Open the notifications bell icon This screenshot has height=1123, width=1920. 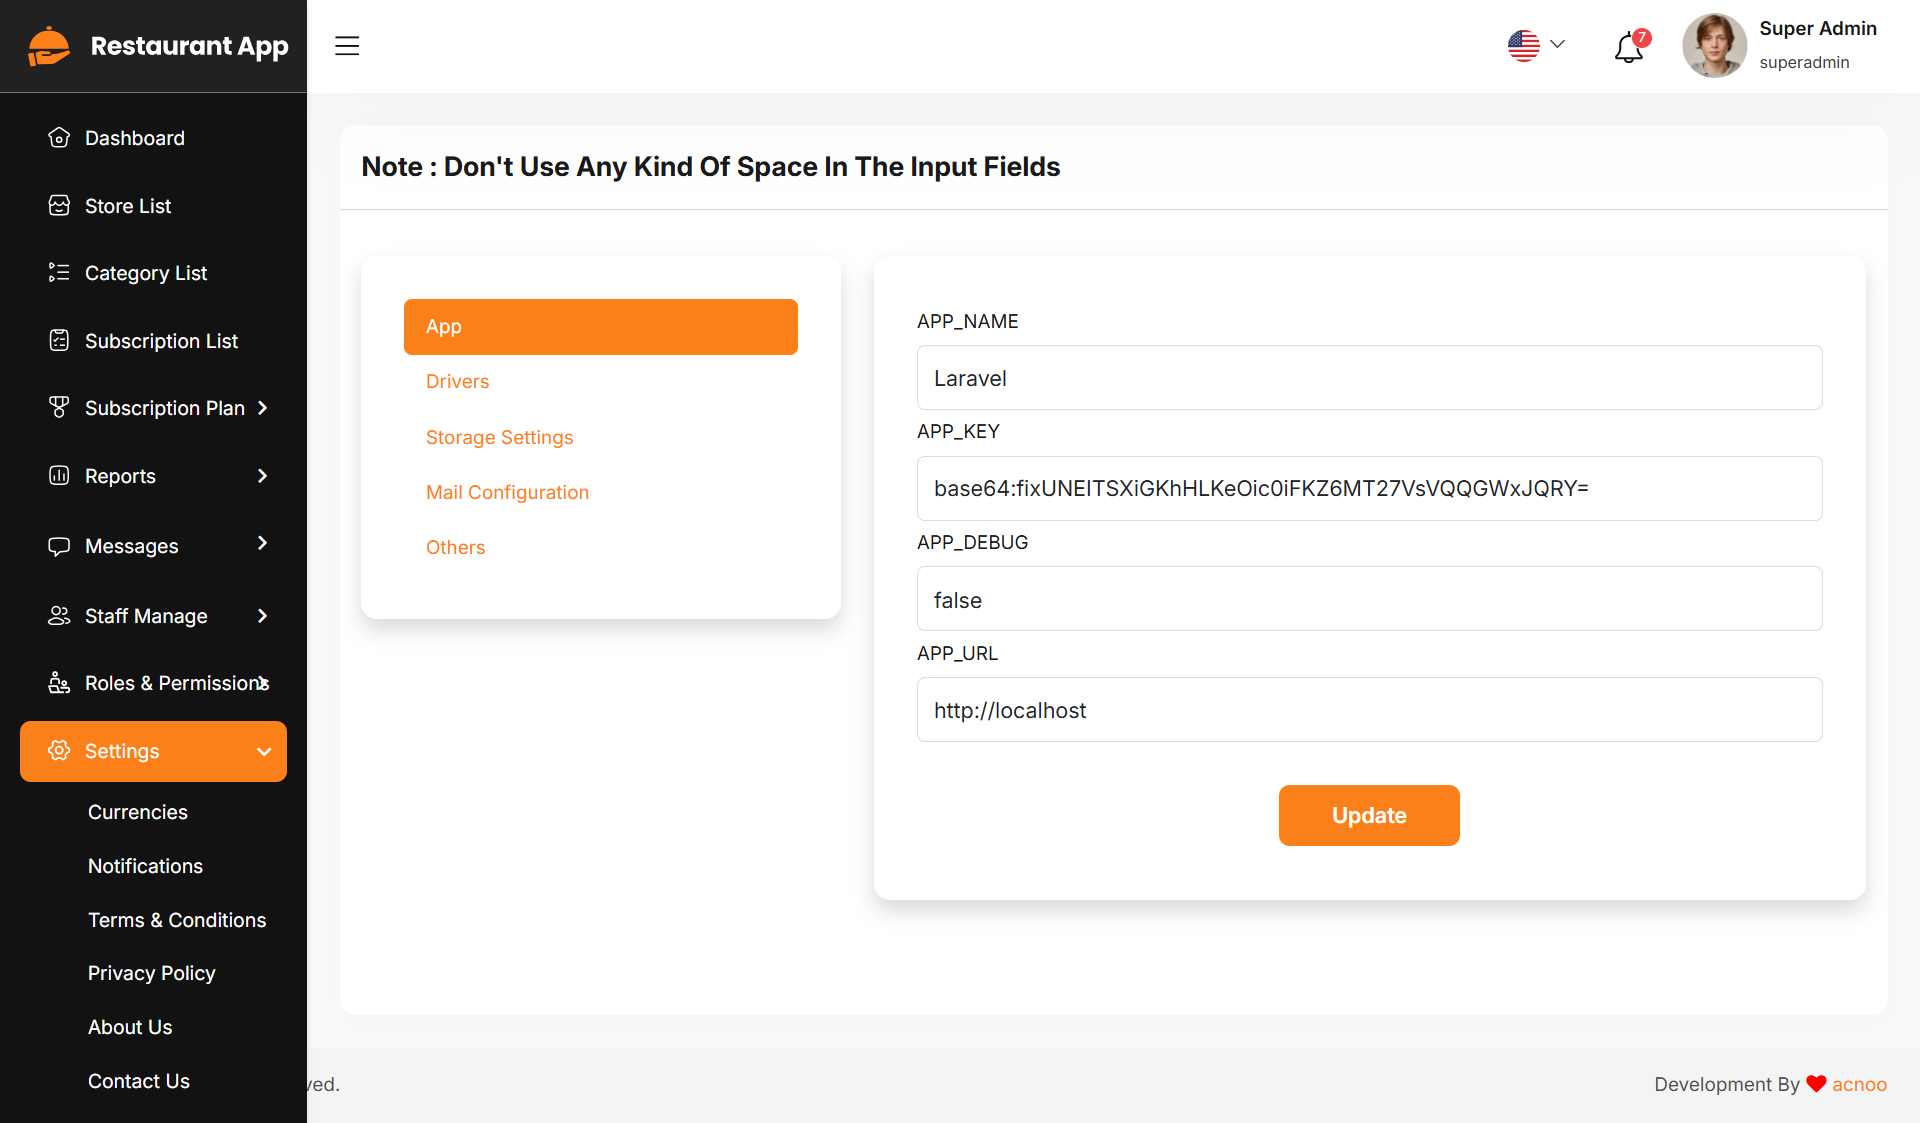[1629, 47]
